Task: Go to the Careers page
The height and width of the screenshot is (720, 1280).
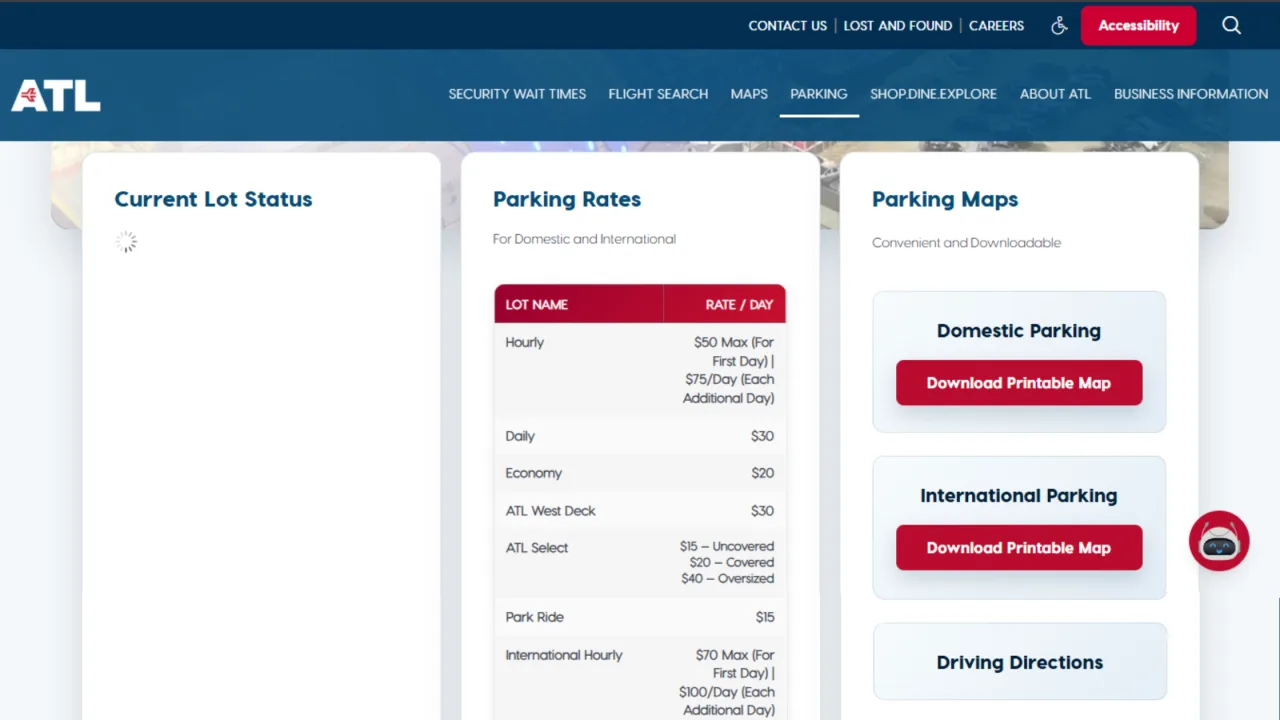Action: [996, 26]
